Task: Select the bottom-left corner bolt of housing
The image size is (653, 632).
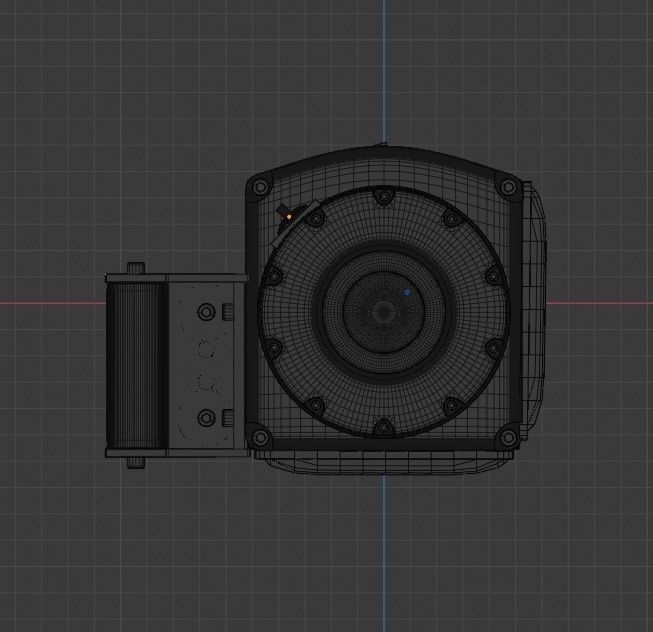Action: pyautogui.click(x=260, y=437)
